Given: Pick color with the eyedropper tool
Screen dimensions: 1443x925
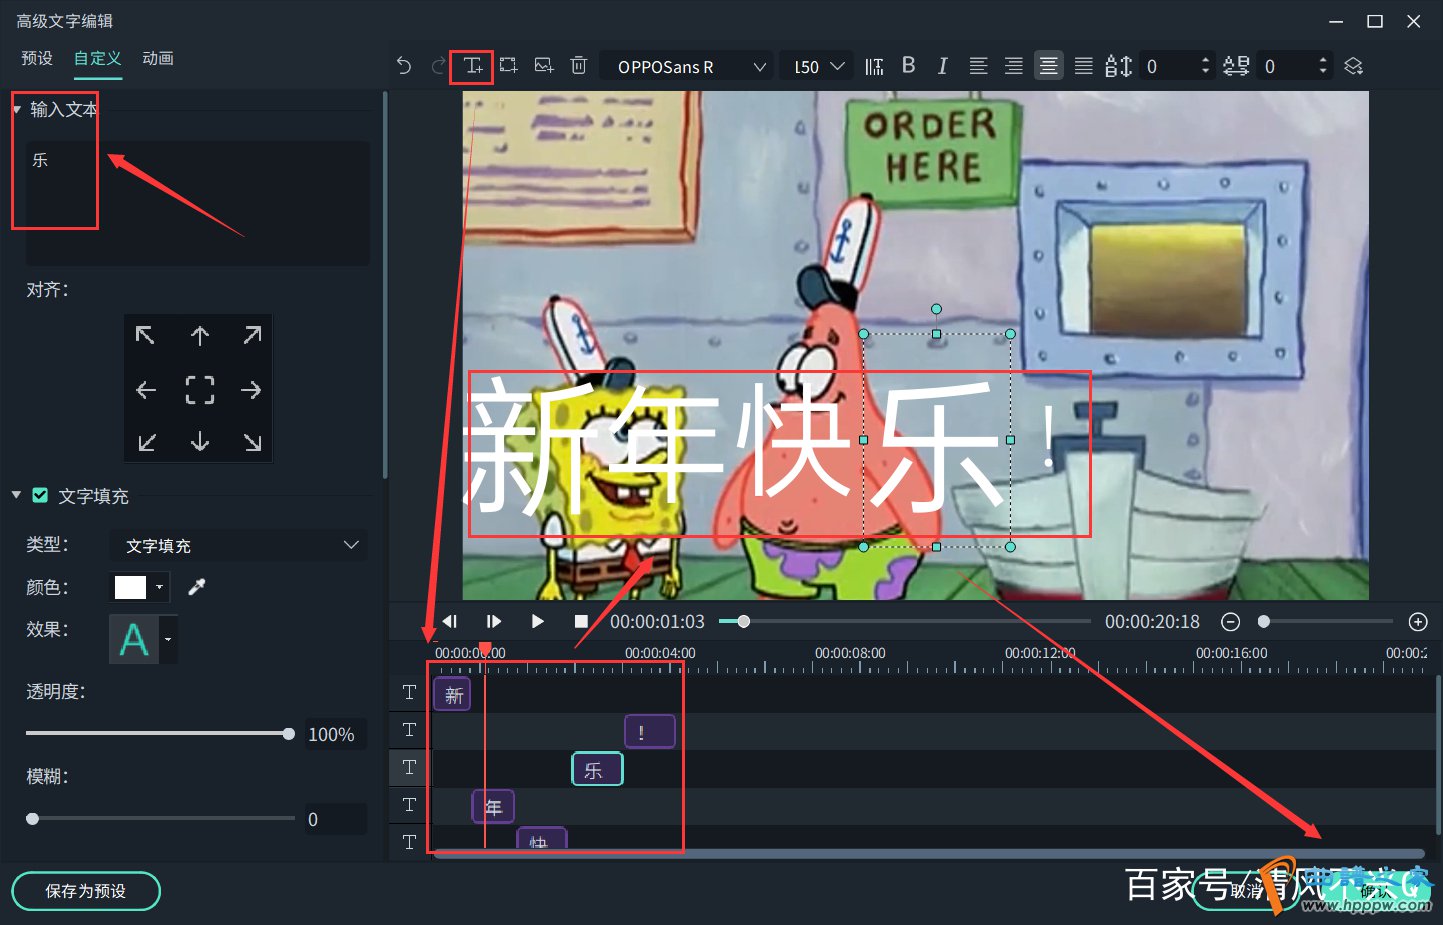Looking at the screenshot, I should pyautogui.click(x=197, y=587).
